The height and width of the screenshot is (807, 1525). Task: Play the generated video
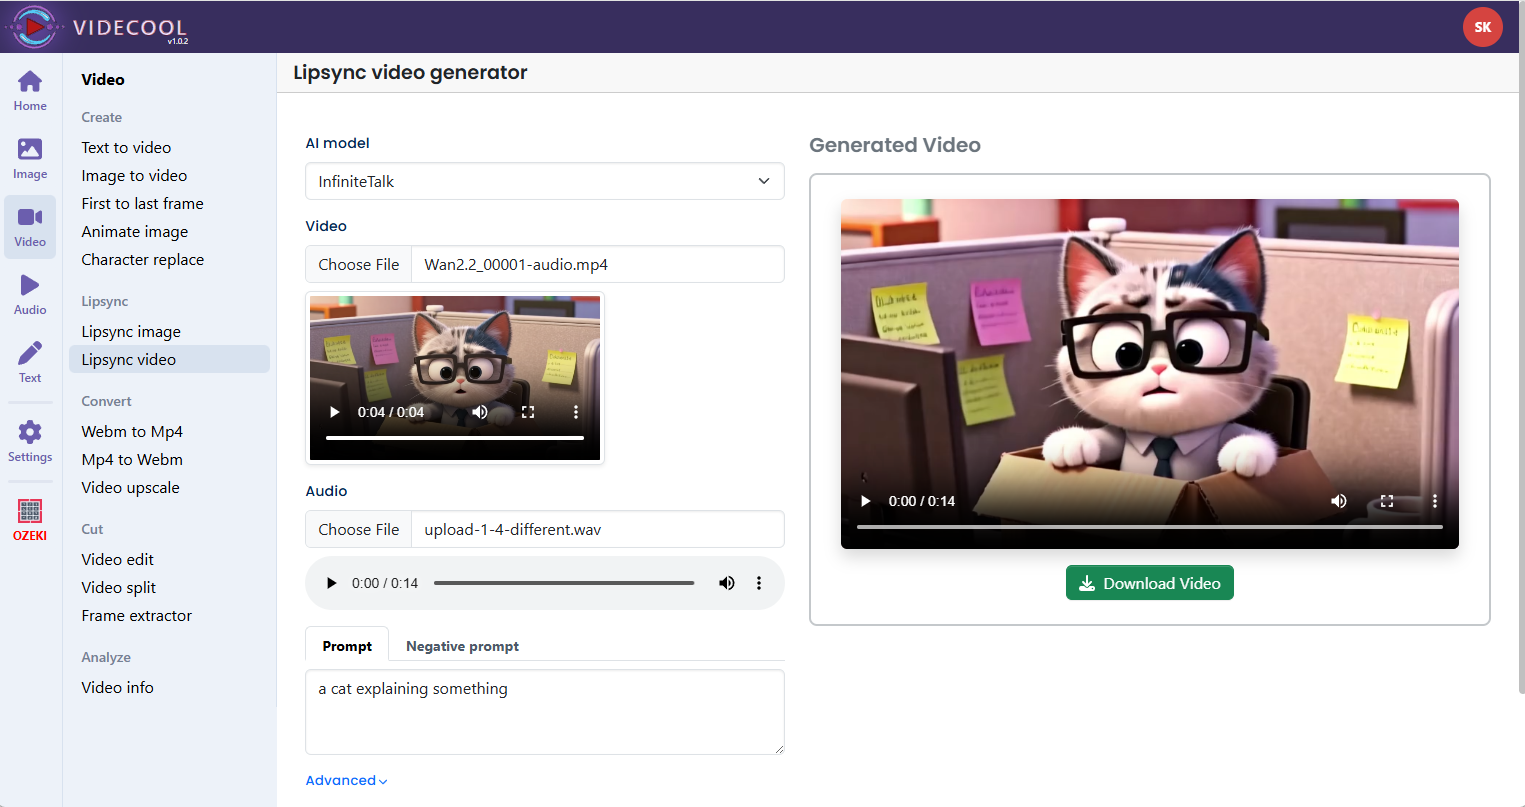coord(866,501)
